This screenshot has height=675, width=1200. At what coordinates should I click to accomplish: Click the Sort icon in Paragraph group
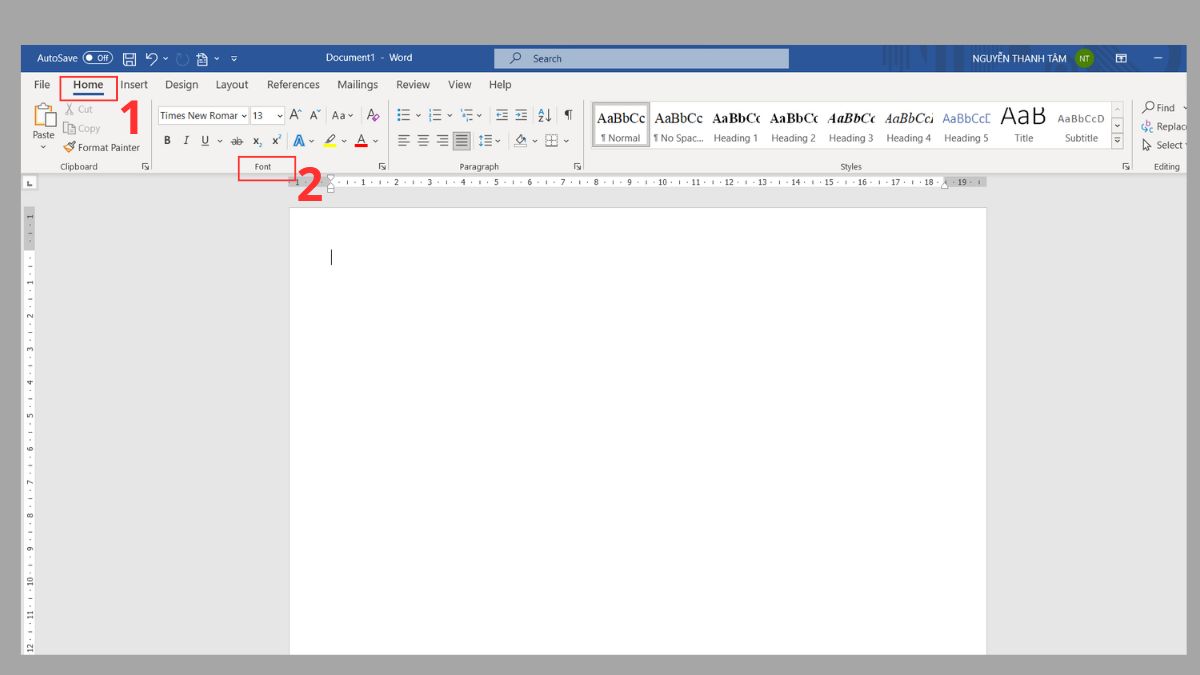click(543, 115)
